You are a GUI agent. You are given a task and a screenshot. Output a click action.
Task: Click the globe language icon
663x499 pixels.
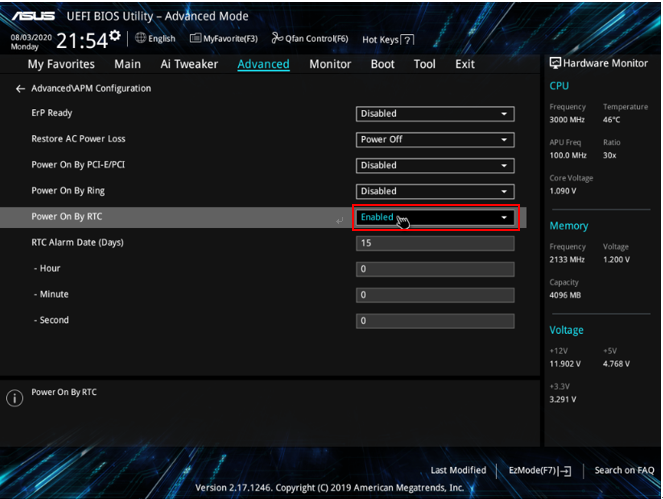point(140,38)
